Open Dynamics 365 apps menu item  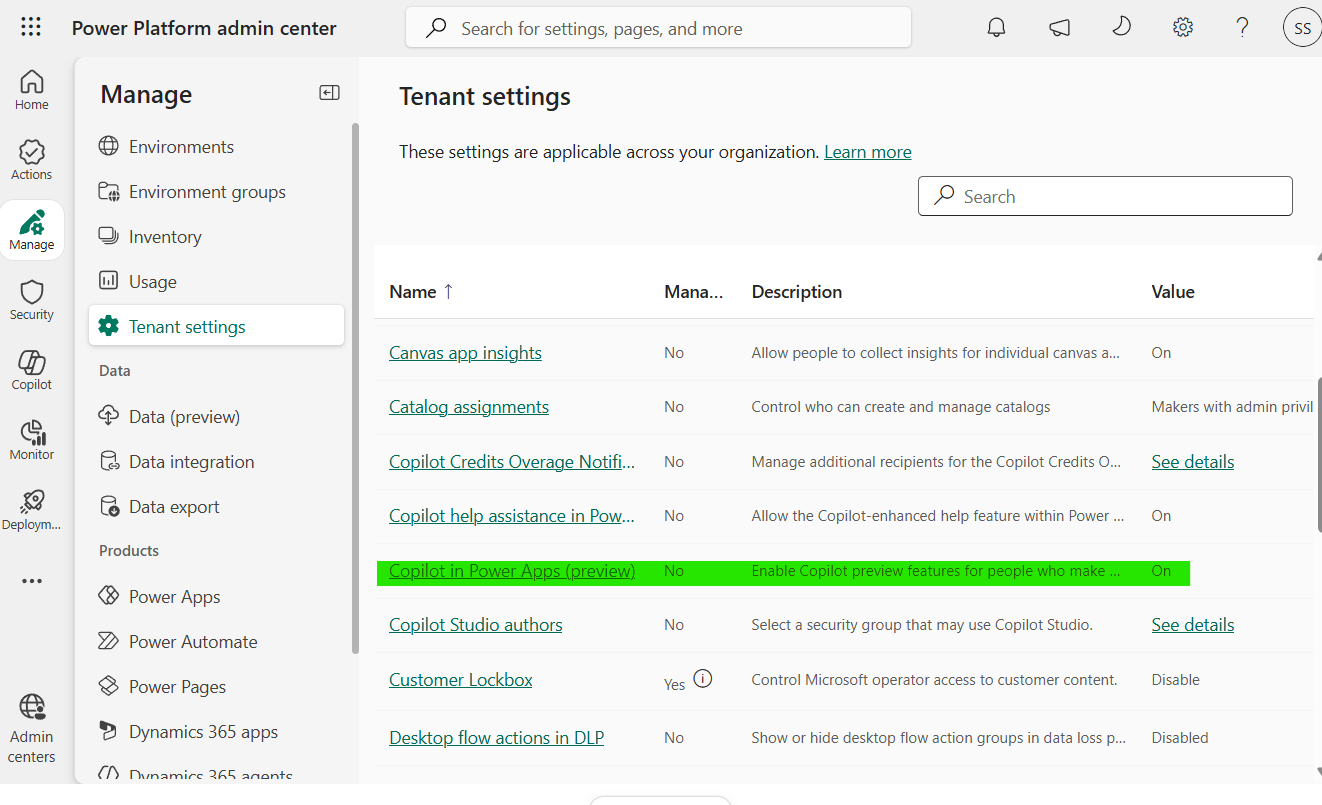(189, 732)
